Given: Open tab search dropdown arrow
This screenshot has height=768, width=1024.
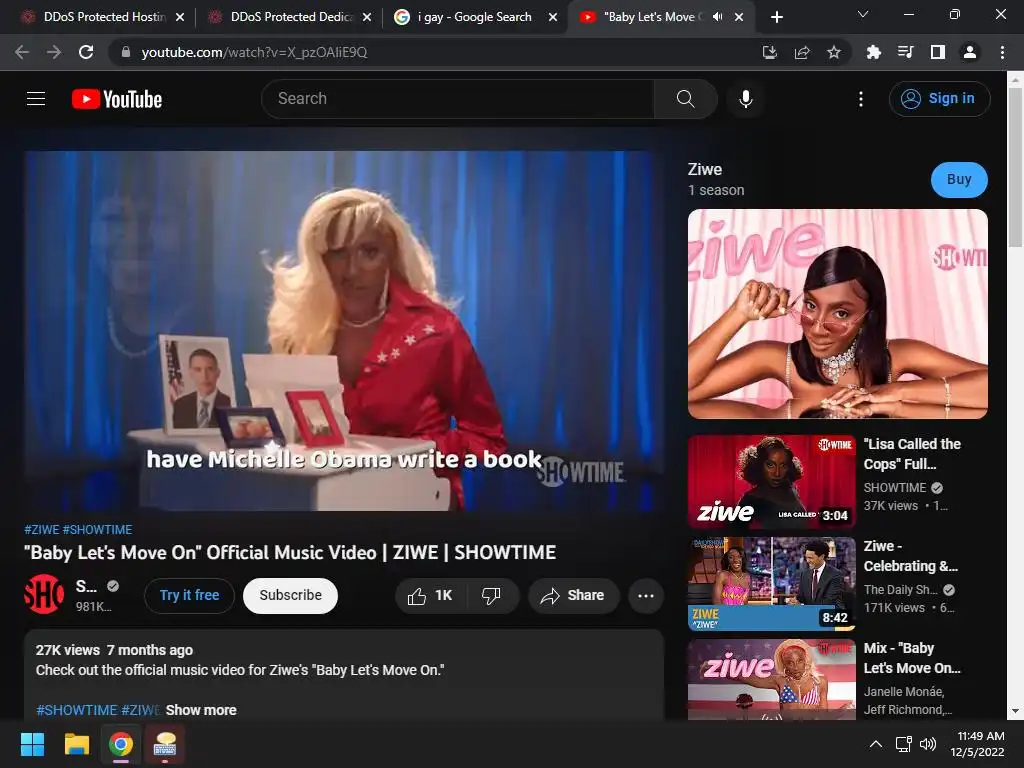Looking at the screenshot, I should click(863, 14).
